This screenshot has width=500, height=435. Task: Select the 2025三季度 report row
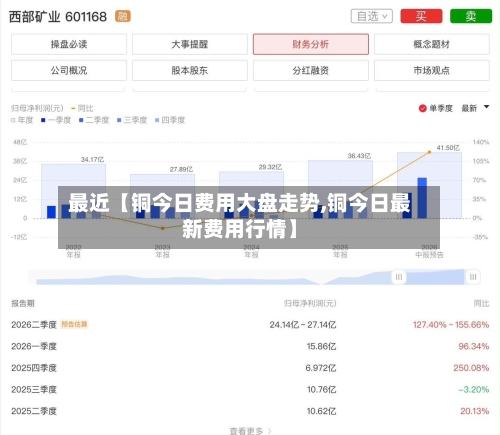pos(250,390)
